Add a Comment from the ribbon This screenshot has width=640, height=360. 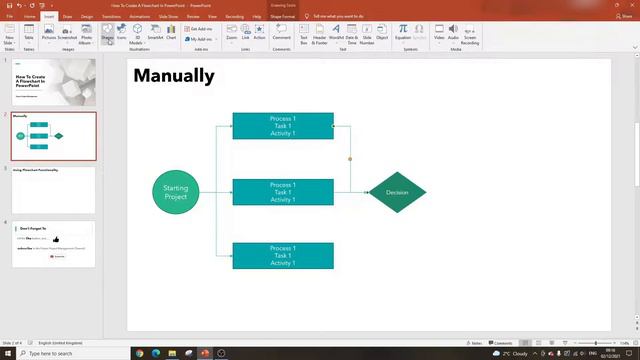pos(281,33)
